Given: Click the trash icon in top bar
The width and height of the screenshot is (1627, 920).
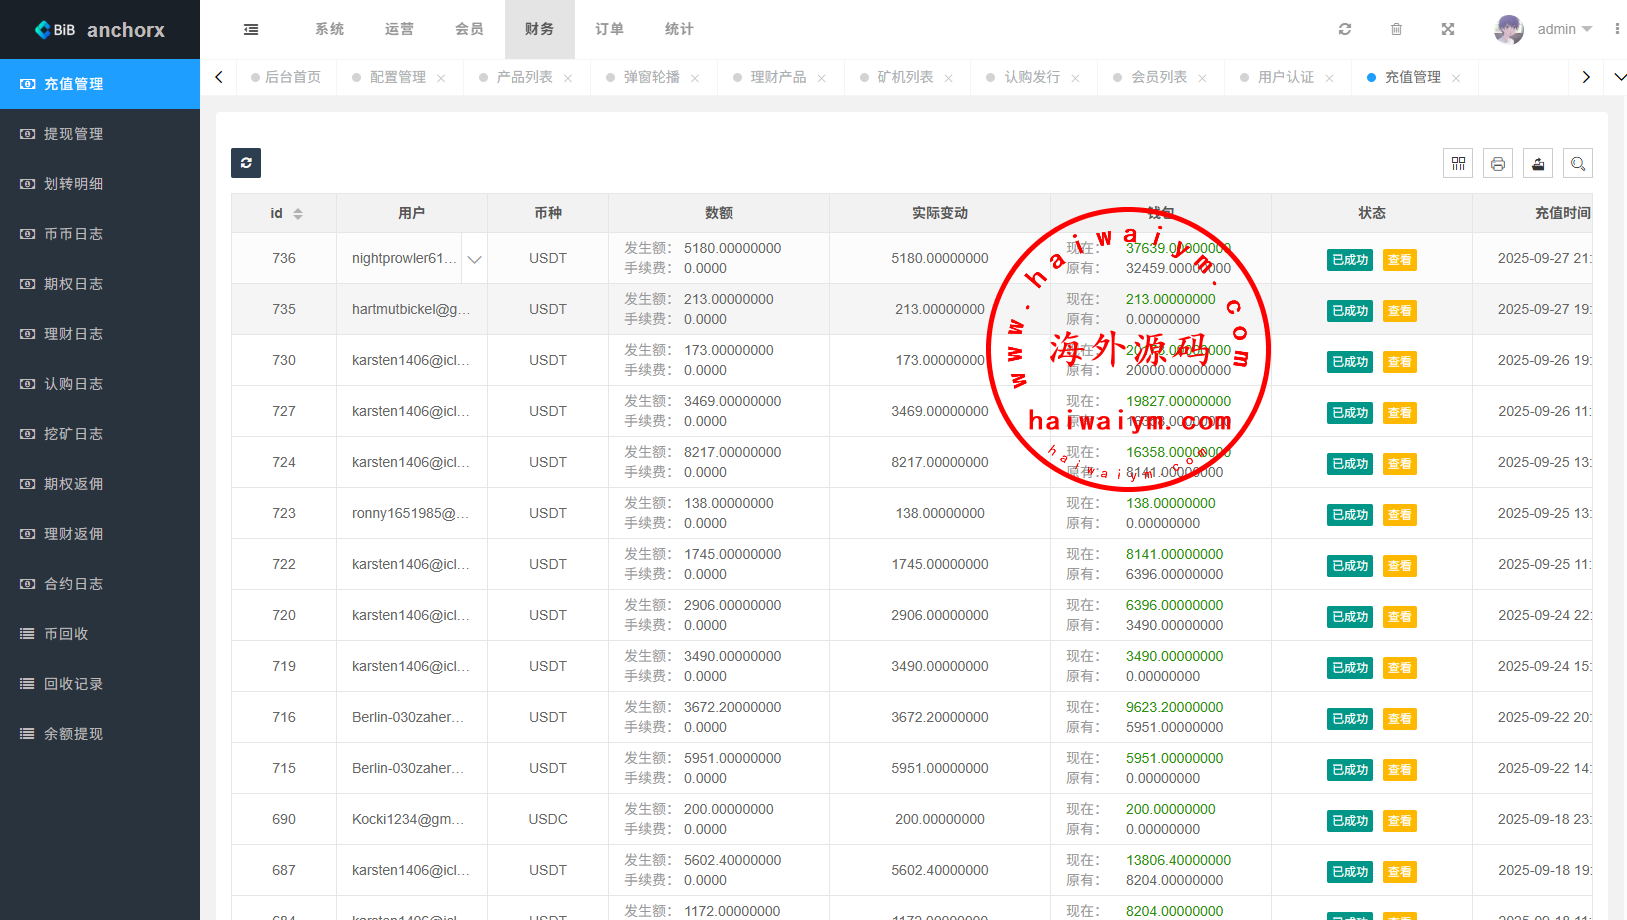Looking at the screenshot, I should (1396, 30).
